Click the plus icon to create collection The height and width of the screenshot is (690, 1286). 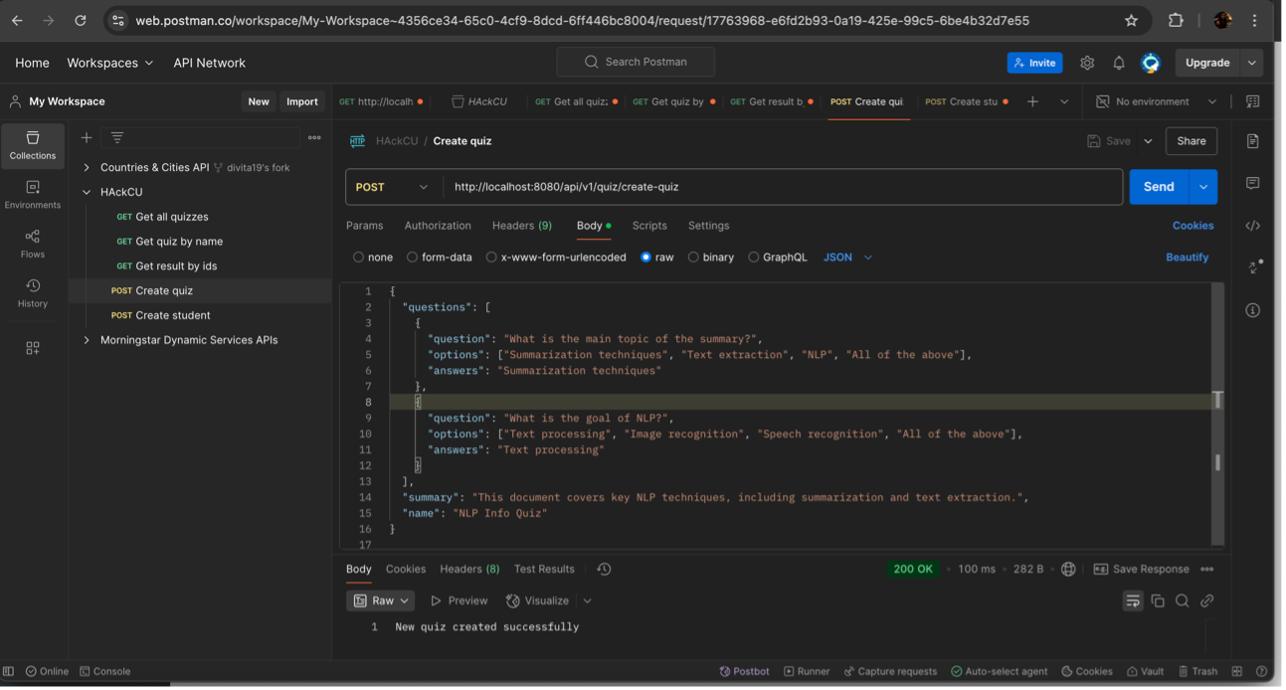pos(86,138)
